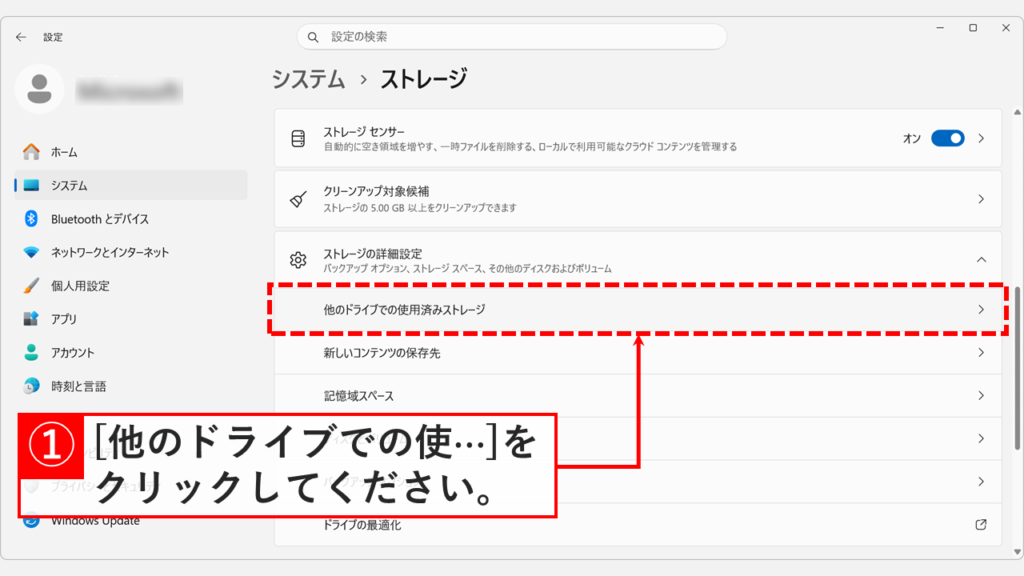Open 新しいコンテンツの保存先 chevron

981,353
